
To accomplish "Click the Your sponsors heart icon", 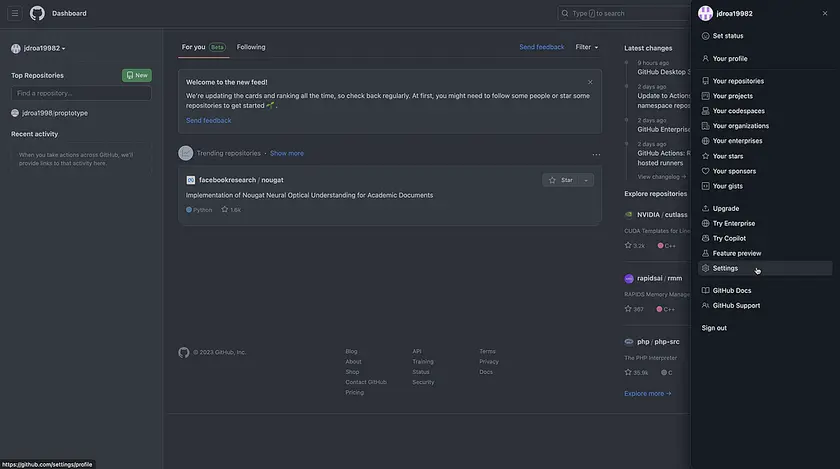I will (x=705, y=171).
